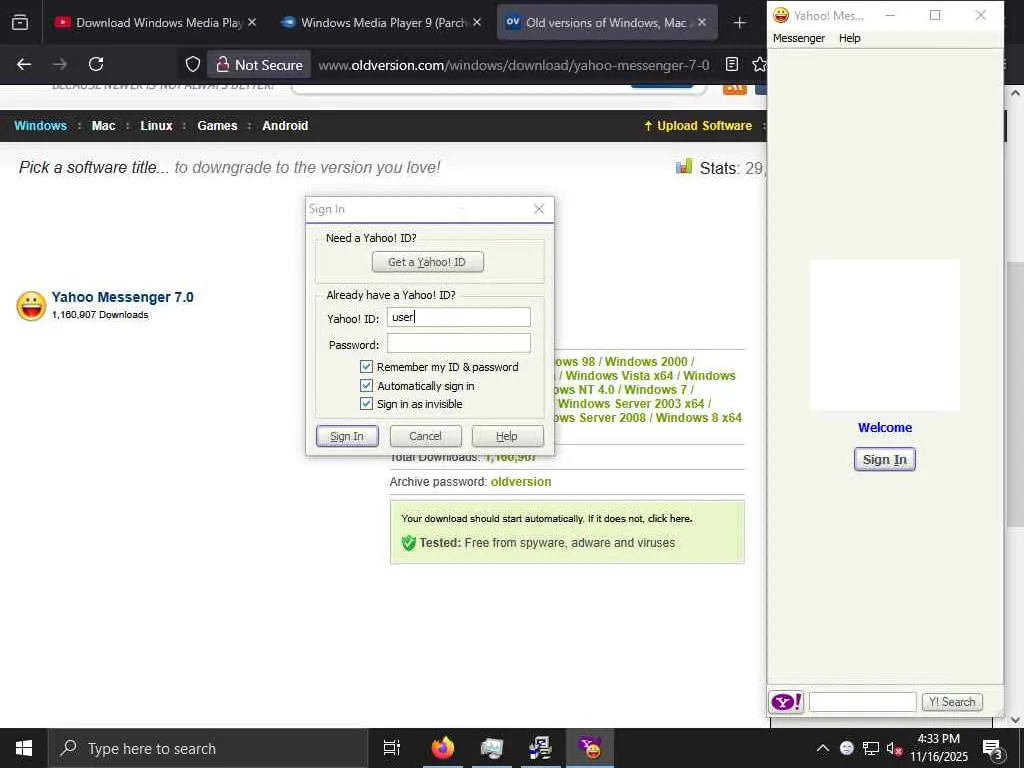This screenshot has width=1024, height=768.
Task: Click the Stats bar chart icon
Action: tap(684, 167)
